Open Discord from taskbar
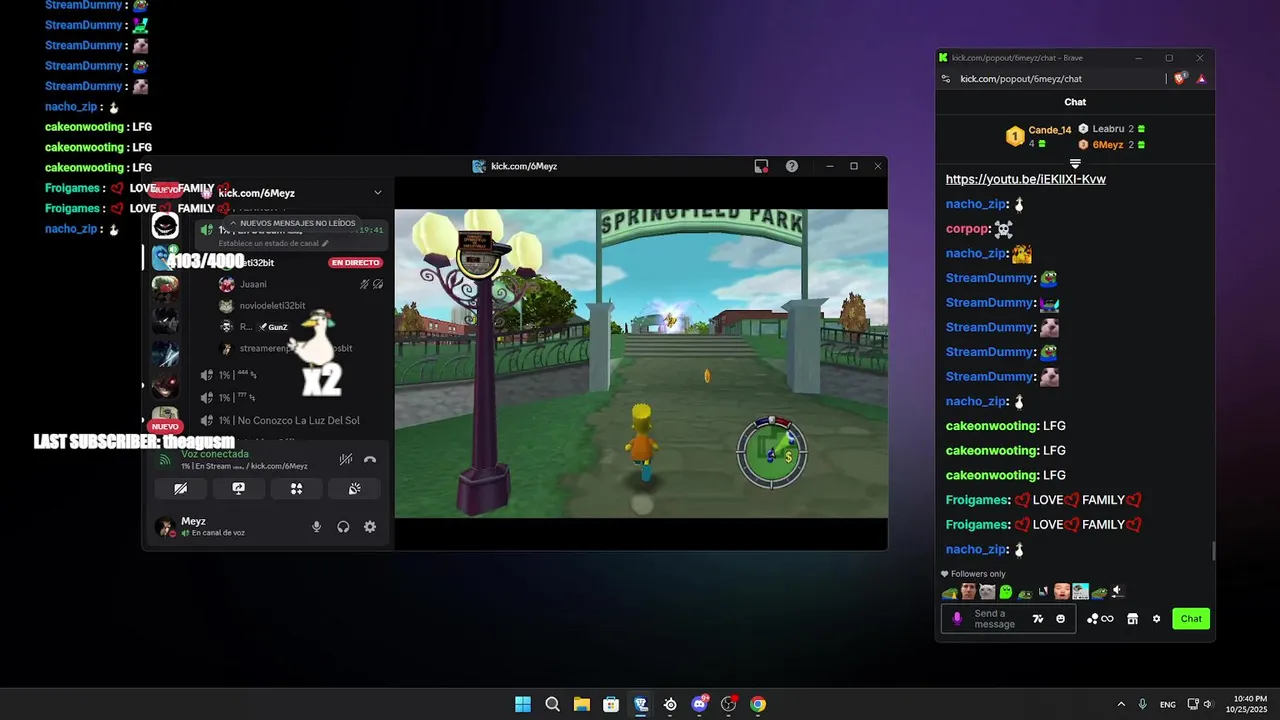The width and height of the screenshot is (1280, 720). pos(700,704)
